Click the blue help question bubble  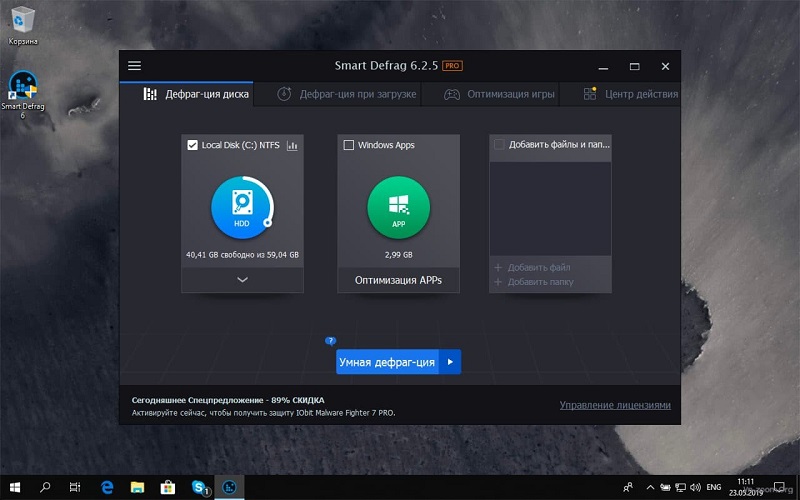[331, 341]
